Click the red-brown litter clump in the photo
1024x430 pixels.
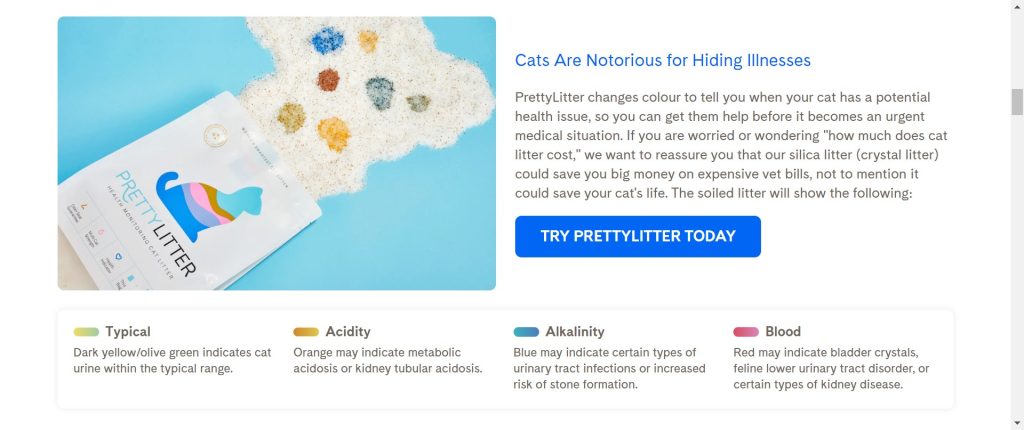(x=328, y=79)
